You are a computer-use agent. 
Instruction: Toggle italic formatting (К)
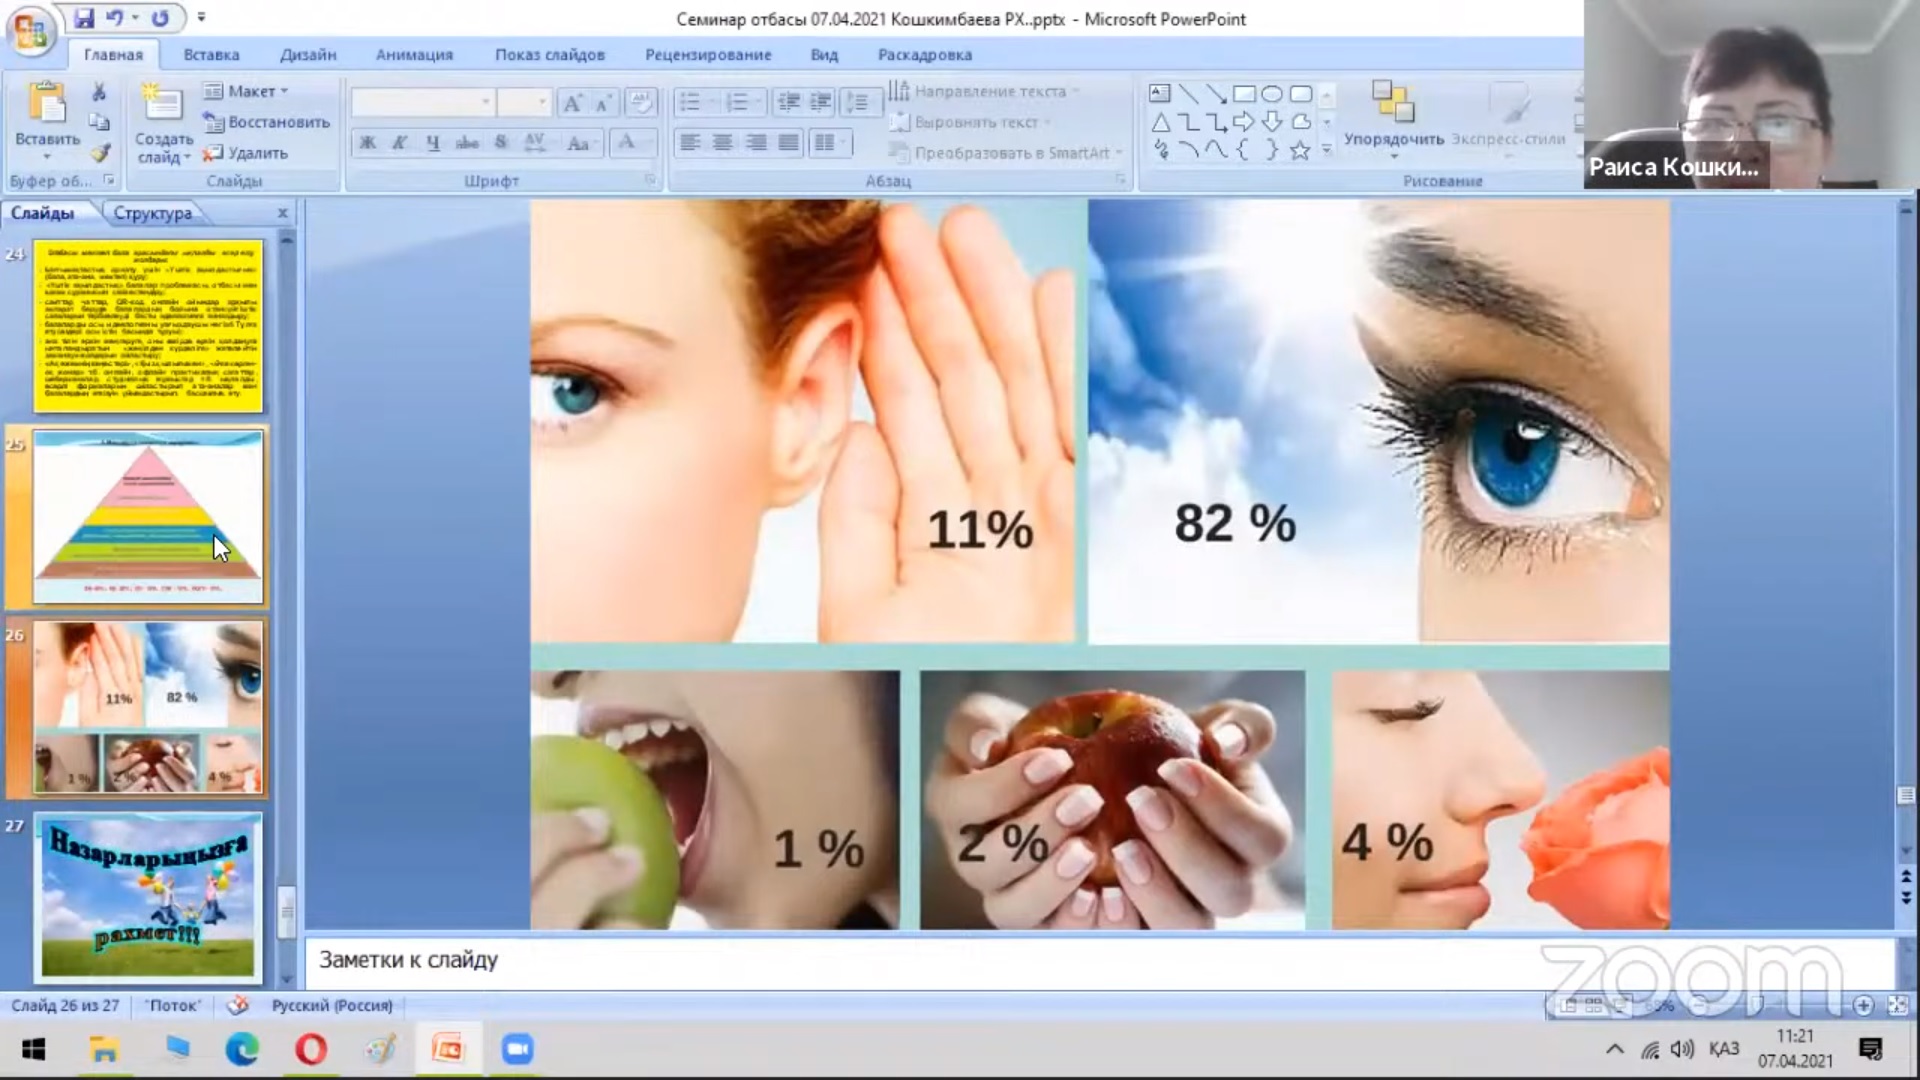pyautogui.click(x=399, y=143)
